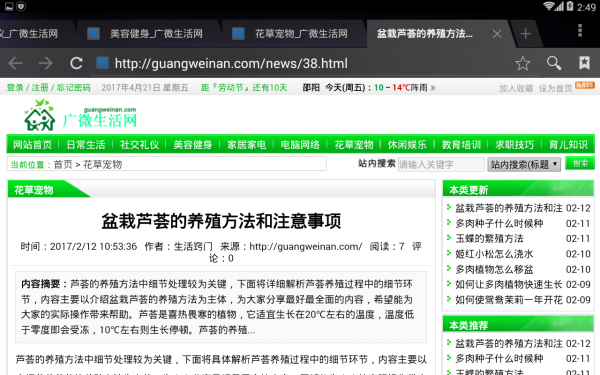
Task: Open 盆栽芦荟的养殖方法和注 under 本类更新
Action: pyautogui.click(x=509, y=208)
